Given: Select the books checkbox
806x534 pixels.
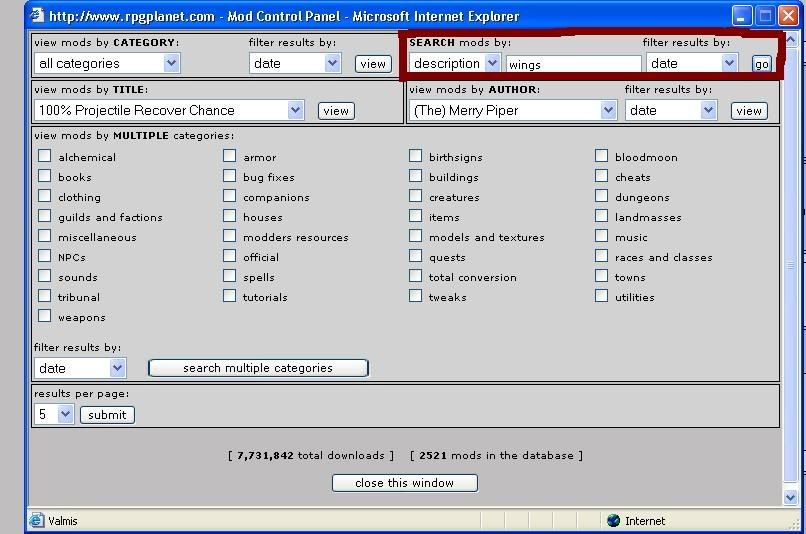Looking at the screenshot, I should pyautogui.click(x=45, y=176).
